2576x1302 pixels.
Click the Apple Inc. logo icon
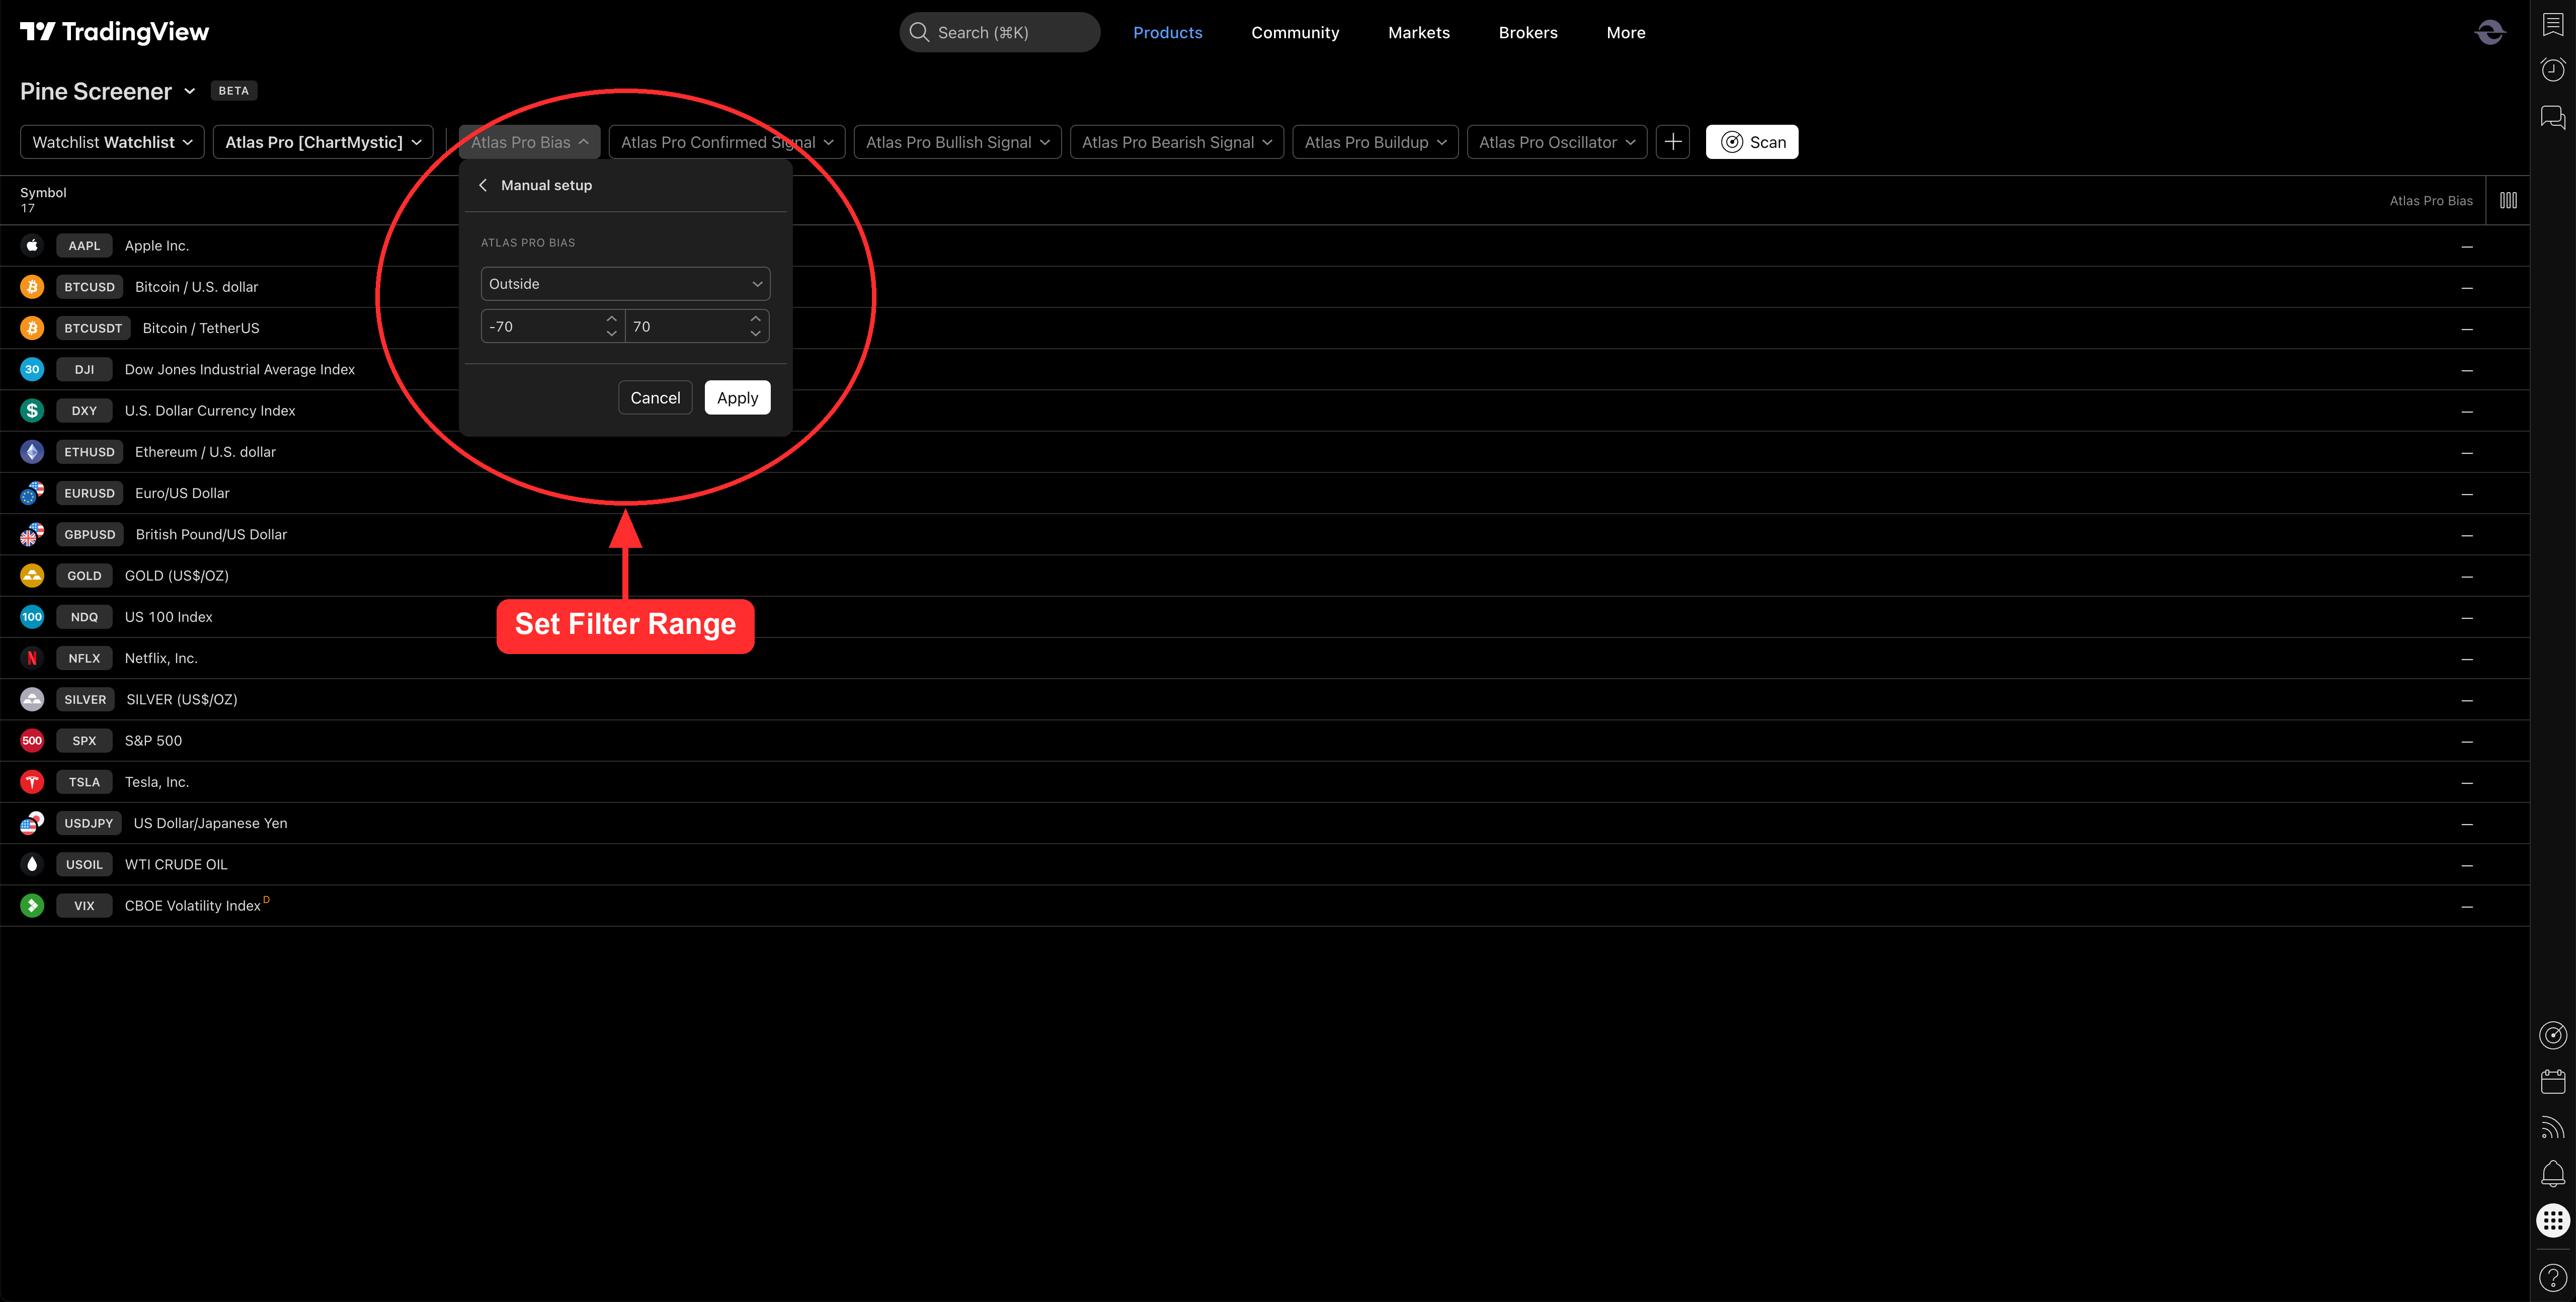click(x=32, y=246)
